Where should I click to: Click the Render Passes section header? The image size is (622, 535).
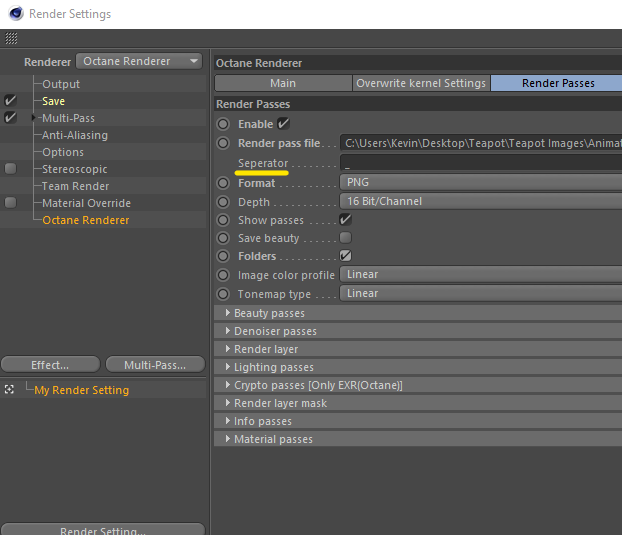tap(418, 104)
